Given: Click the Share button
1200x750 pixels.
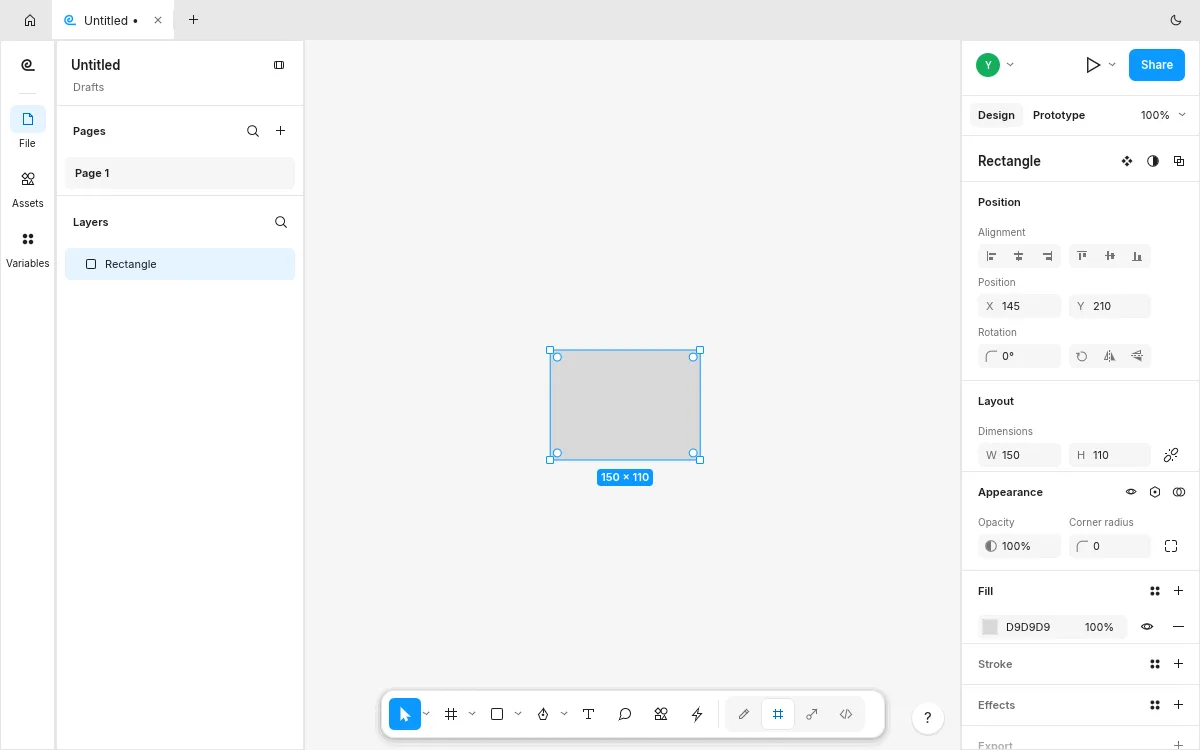Looking at the screenshot, I should (1157, 65).
